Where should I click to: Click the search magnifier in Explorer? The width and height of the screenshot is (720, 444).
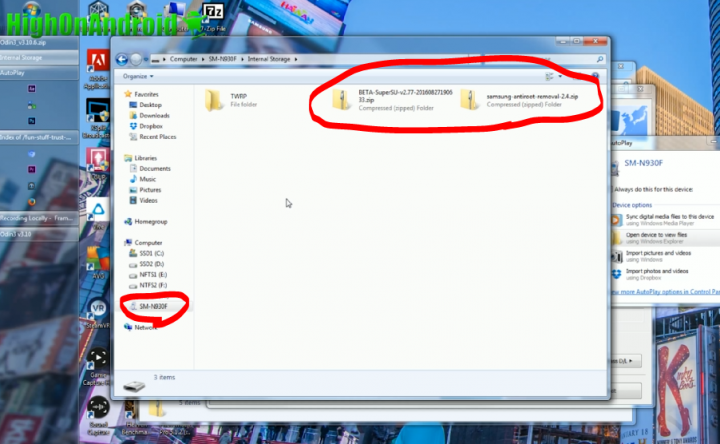click(x=600, y=59)
